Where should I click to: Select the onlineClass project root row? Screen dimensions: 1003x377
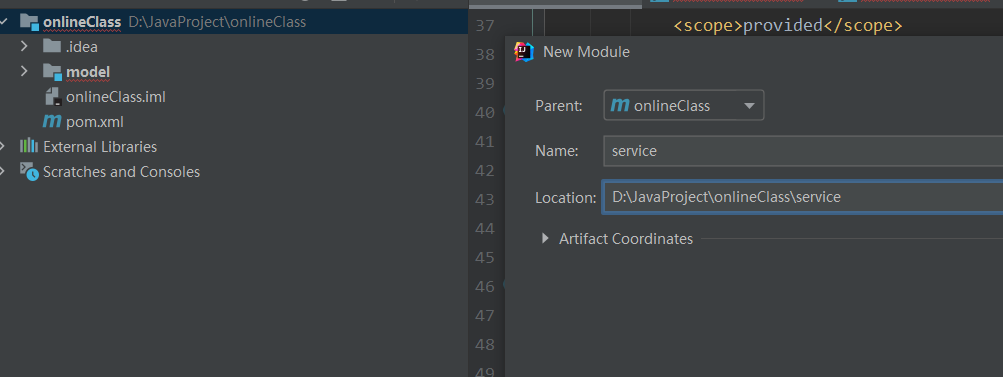coord(234,22)
